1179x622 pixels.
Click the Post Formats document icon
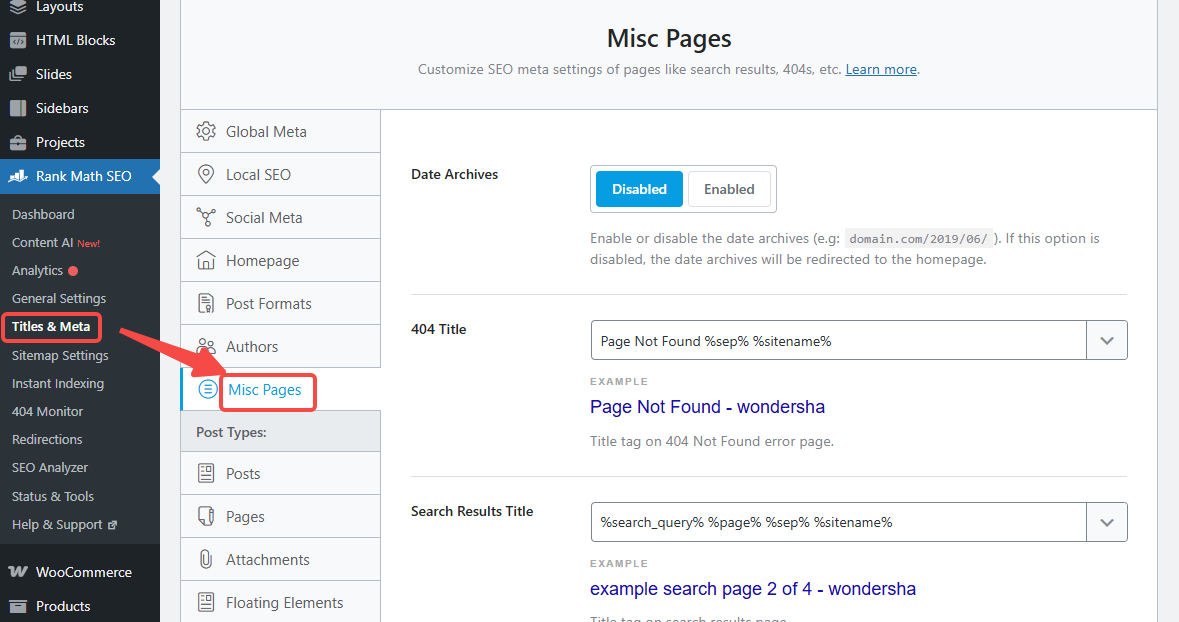point(206,304)
